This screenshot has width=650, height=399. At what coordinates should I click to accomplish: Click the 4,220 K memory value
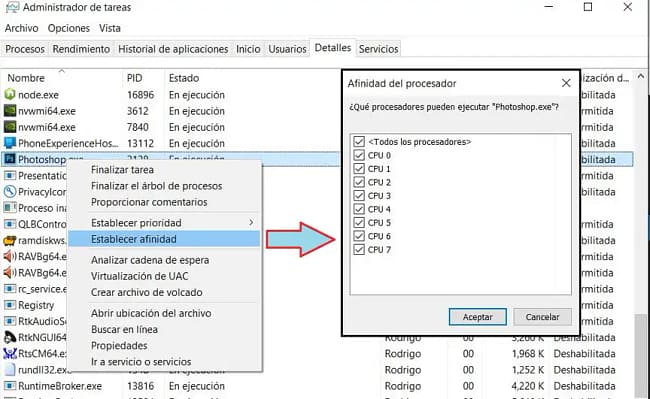tap(528, 386)
